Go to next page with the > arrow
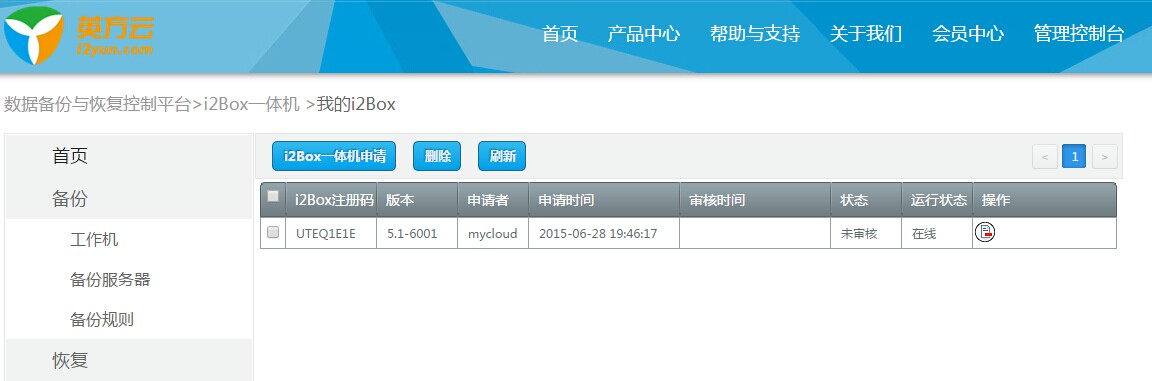The width and height of the screenshot is (1152, 381). (1105, 156)
